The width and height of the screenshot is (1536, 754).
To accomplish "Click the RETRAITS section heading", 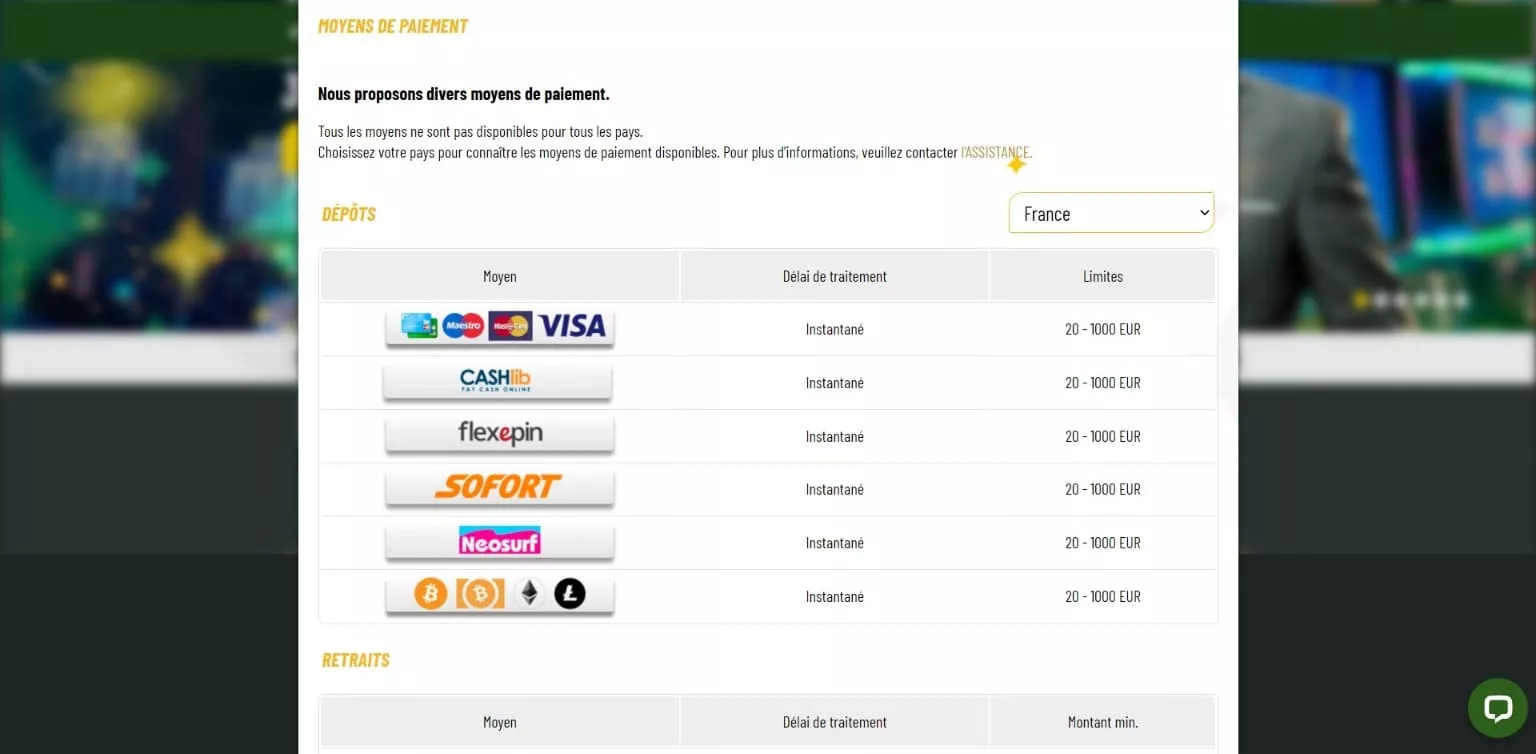I will (356, 660).
